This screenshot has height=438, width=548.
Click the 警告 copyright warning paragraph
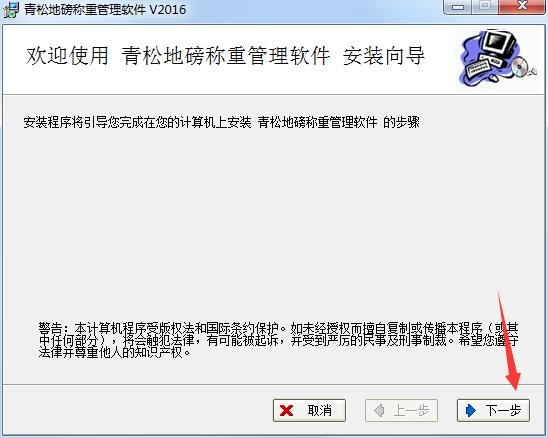tap(278, 340)
